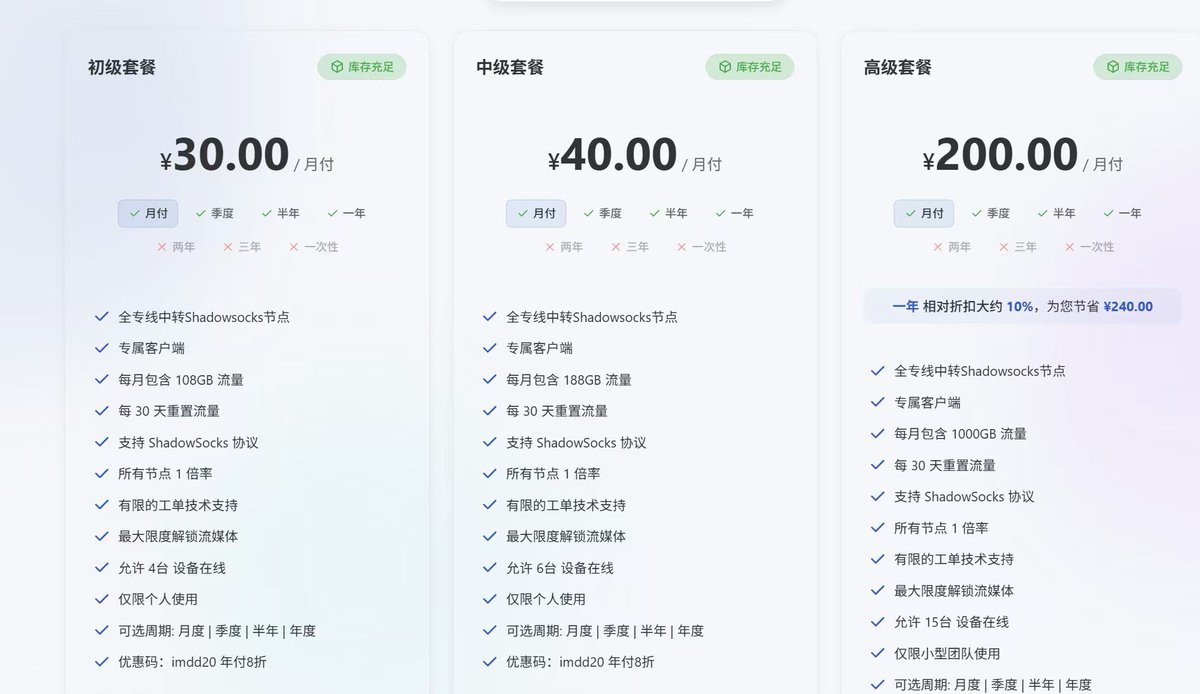1200x694 pixels.
Task: Click disabled 两年 option in the 中级套餐 card
Action: pos(564,246)
